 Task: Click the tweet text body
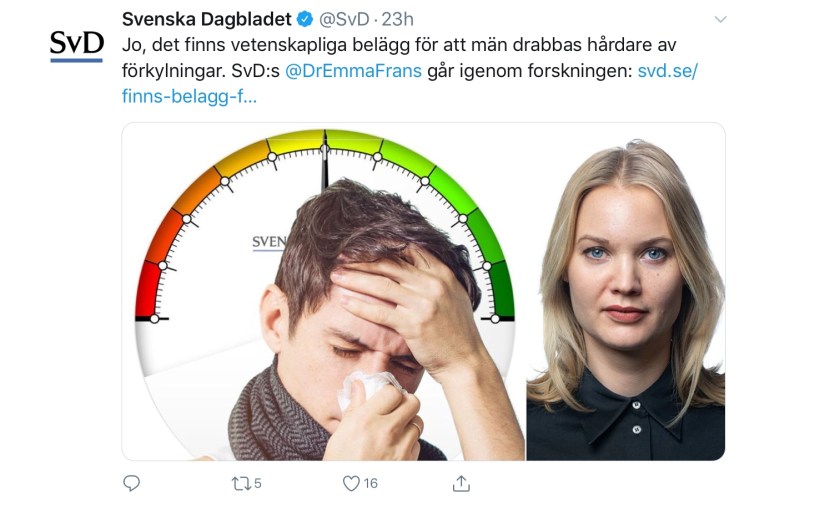pos(410,71)
